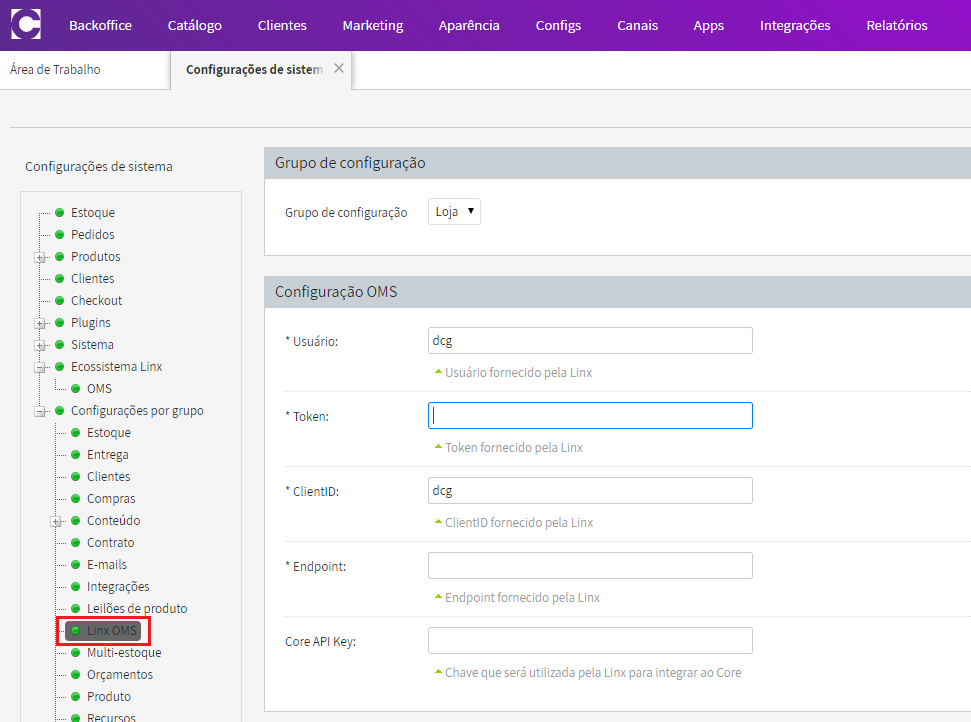The width and height of the screenshot is (971, 722).
Task: Click the green status dot beside Multi-estoque
Action: pos(76,653)
